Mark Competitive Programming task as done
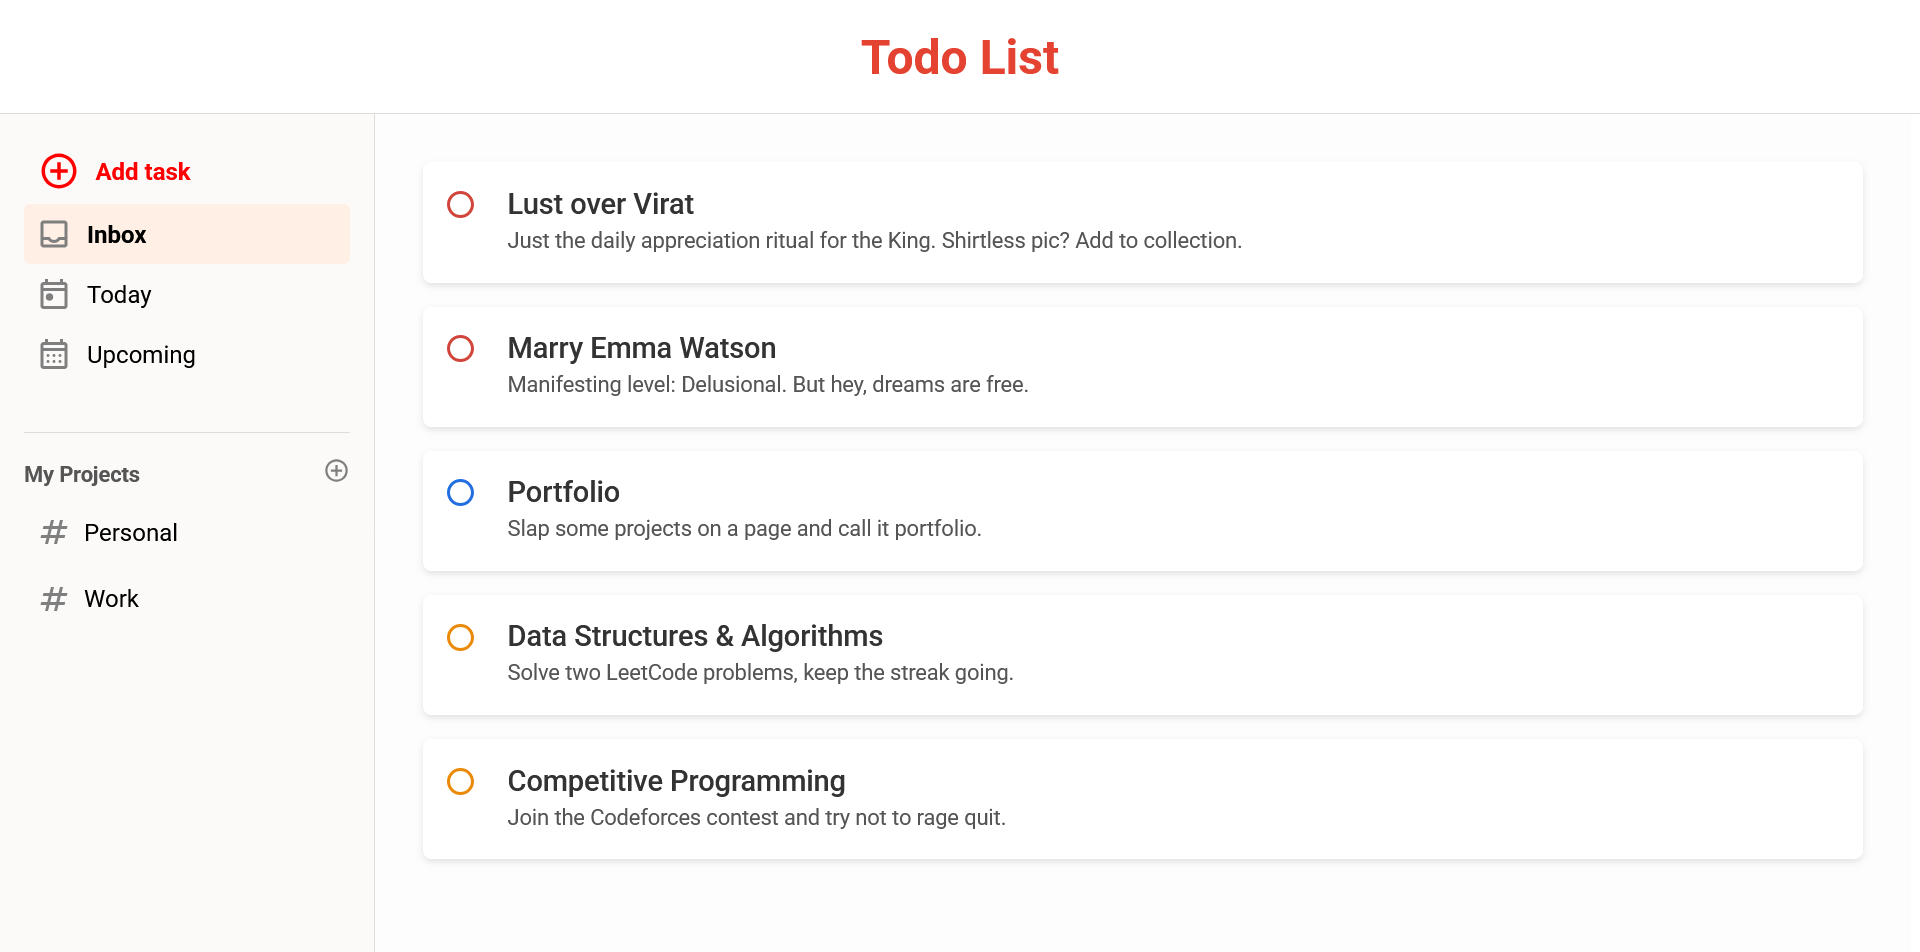The image size is (1920, 952). [x=461, y=781]
